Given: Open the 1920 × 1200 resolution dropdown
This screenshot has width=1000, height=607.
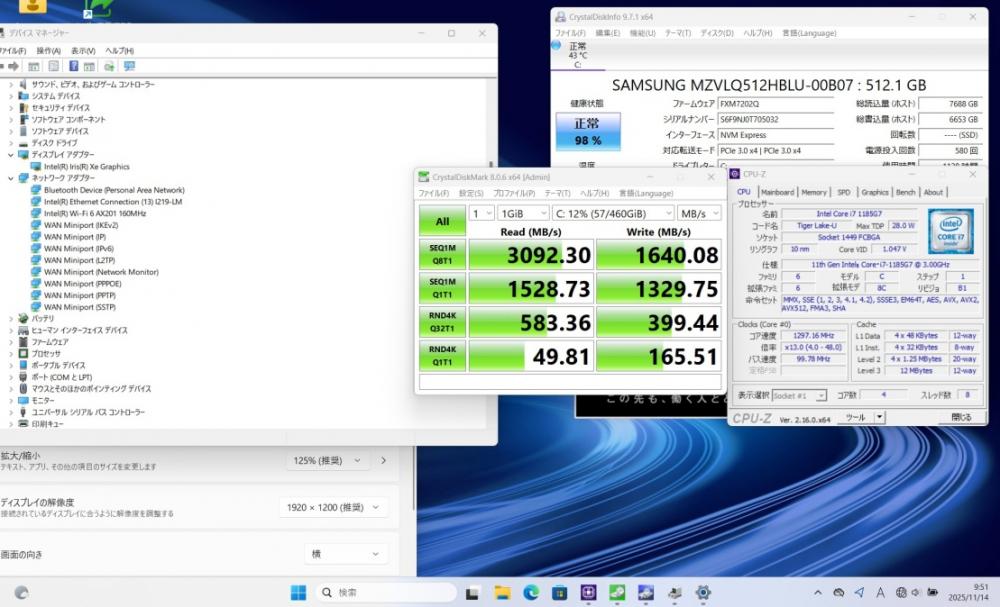Looking at the screenshot, I should point(332,508).
